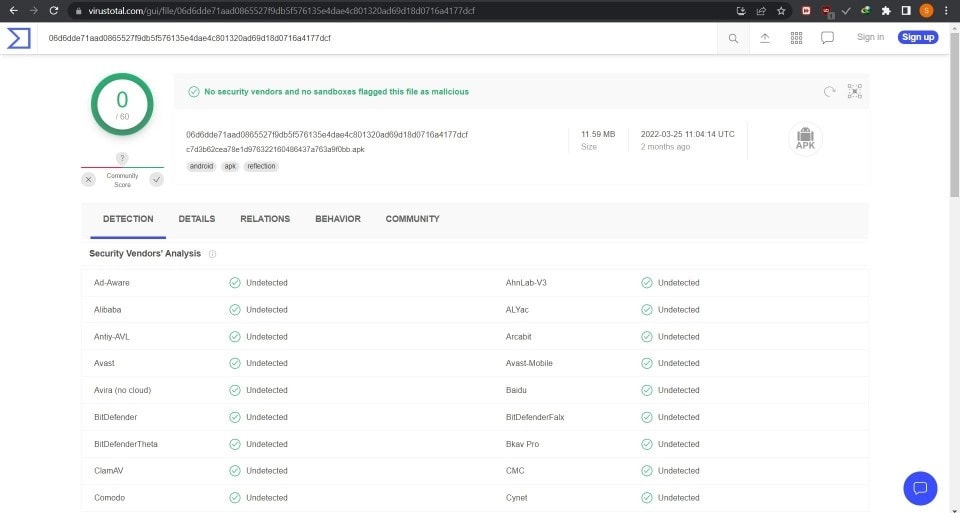Click the BitDefenderTheta vendor name

[126, 444]
